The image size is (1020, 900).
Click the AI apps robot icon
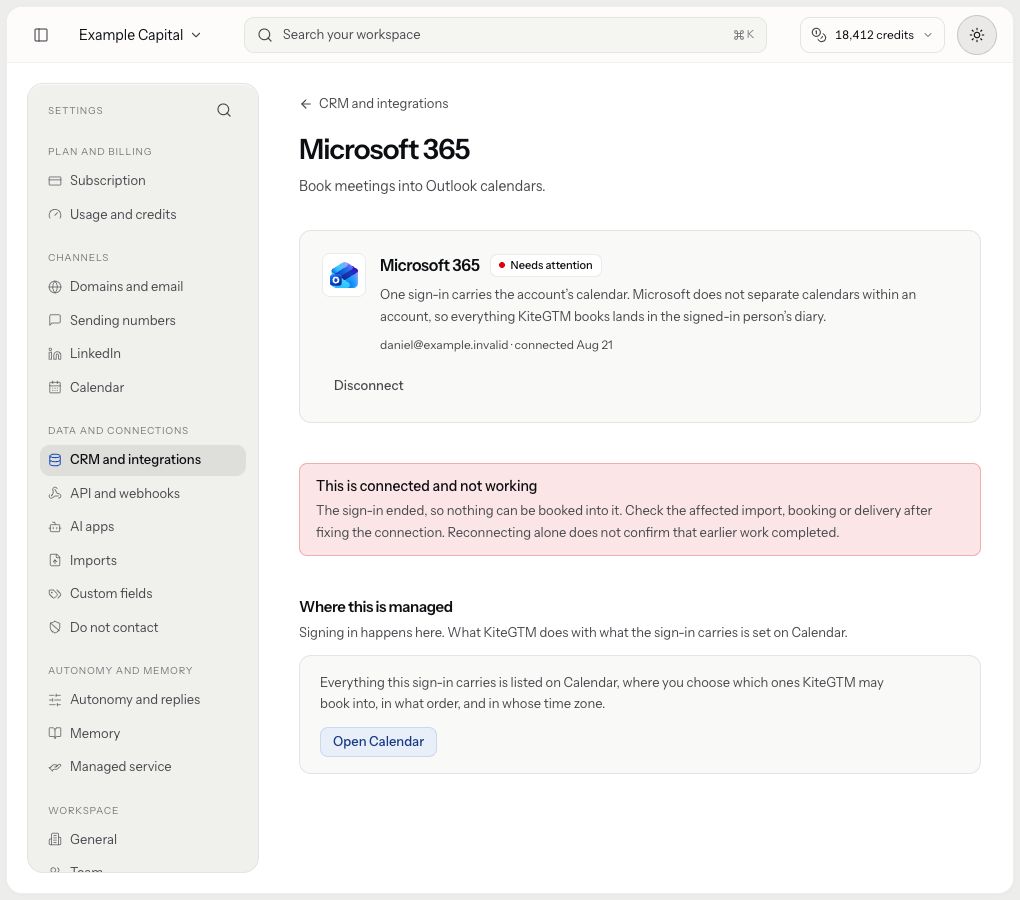click(x=55, y=527)
